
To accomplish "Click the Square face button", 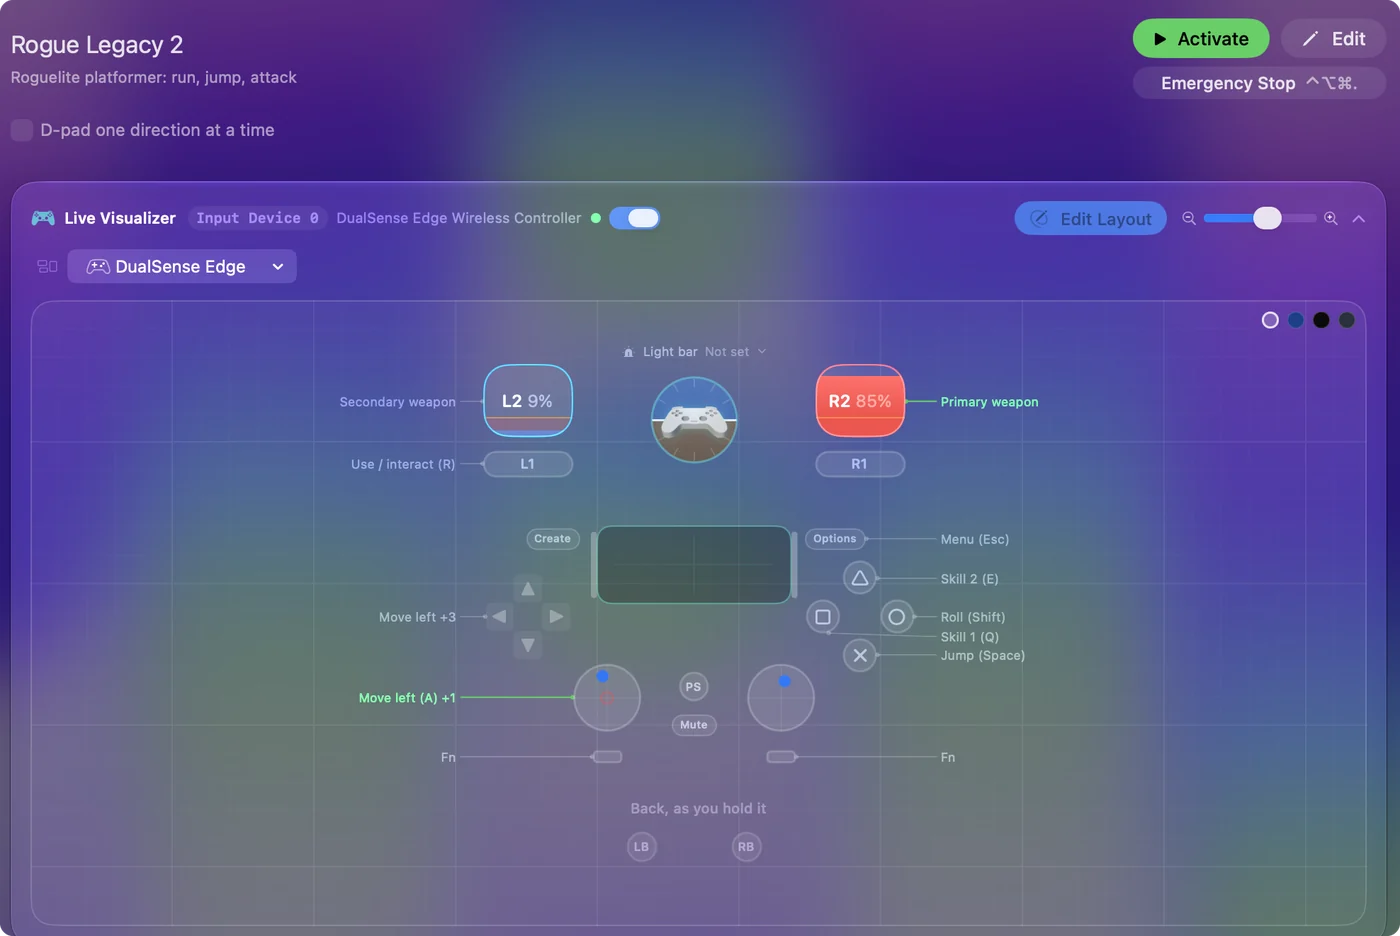I will [x=823, y=617].
